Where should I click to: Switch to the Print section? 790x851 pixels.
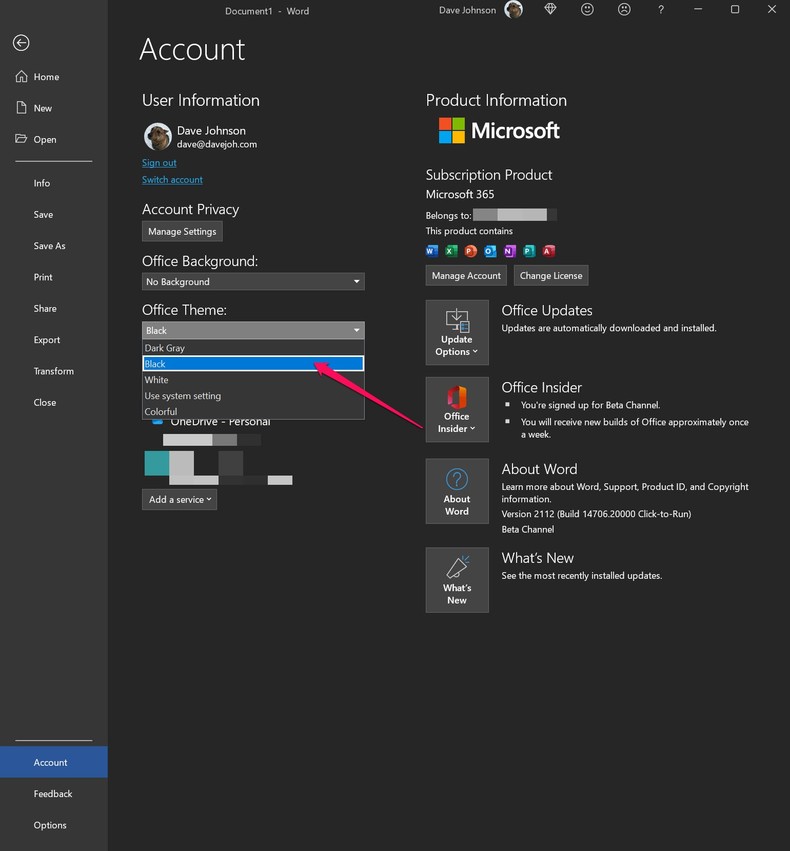(x=44, y=277)
